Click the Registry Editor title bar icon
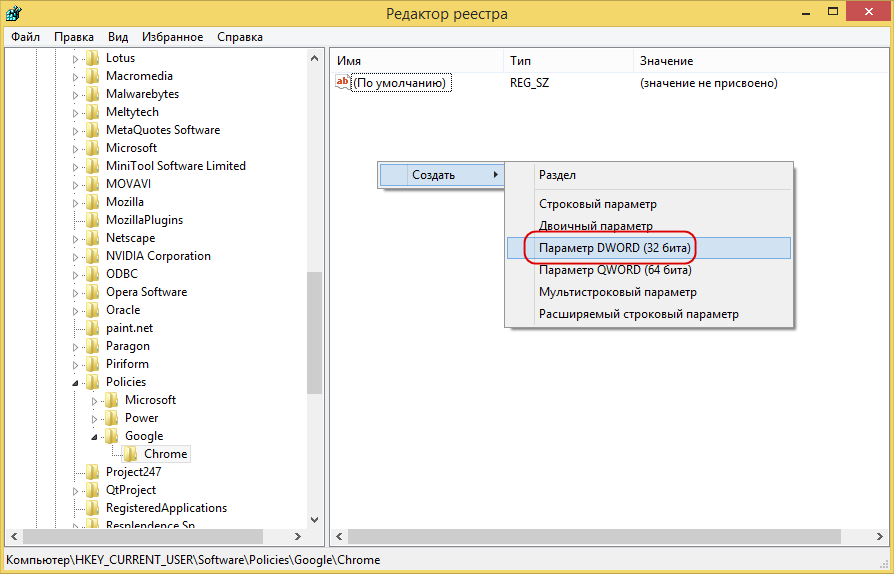This screenshot has width=894, height=574. coord(14,13)
